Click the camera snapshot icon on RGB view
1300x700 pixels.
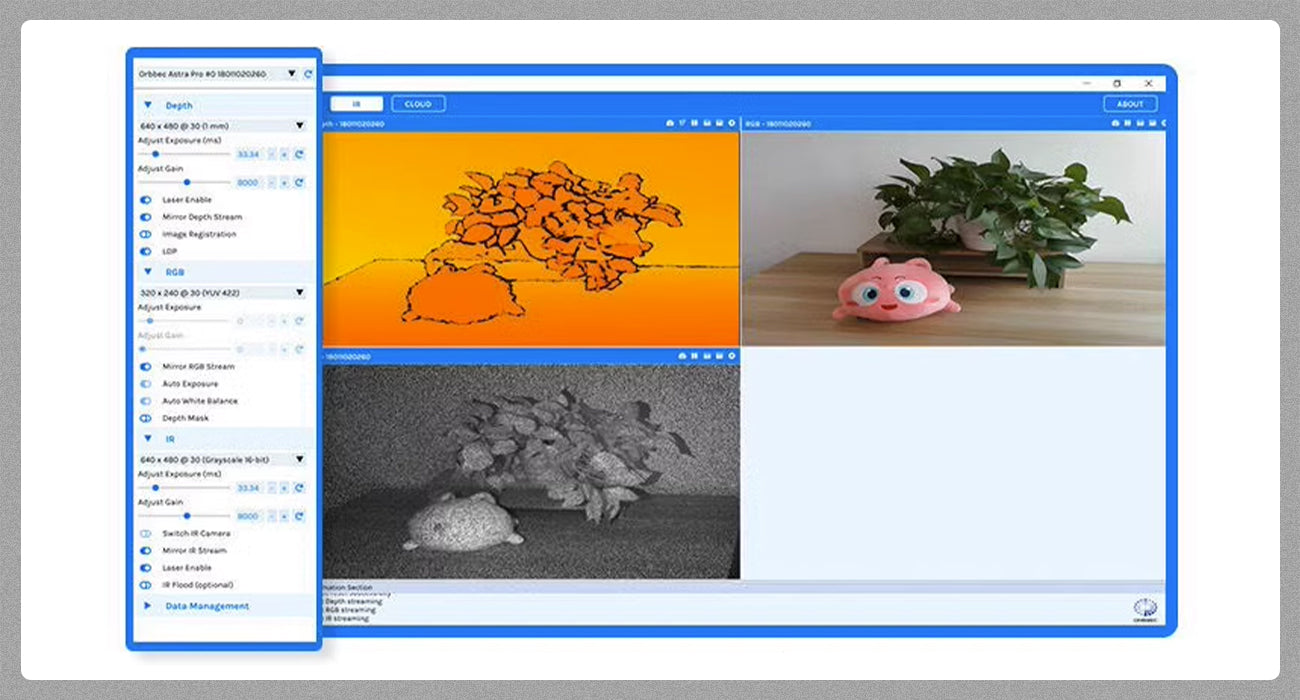(x=1115, y=123)
